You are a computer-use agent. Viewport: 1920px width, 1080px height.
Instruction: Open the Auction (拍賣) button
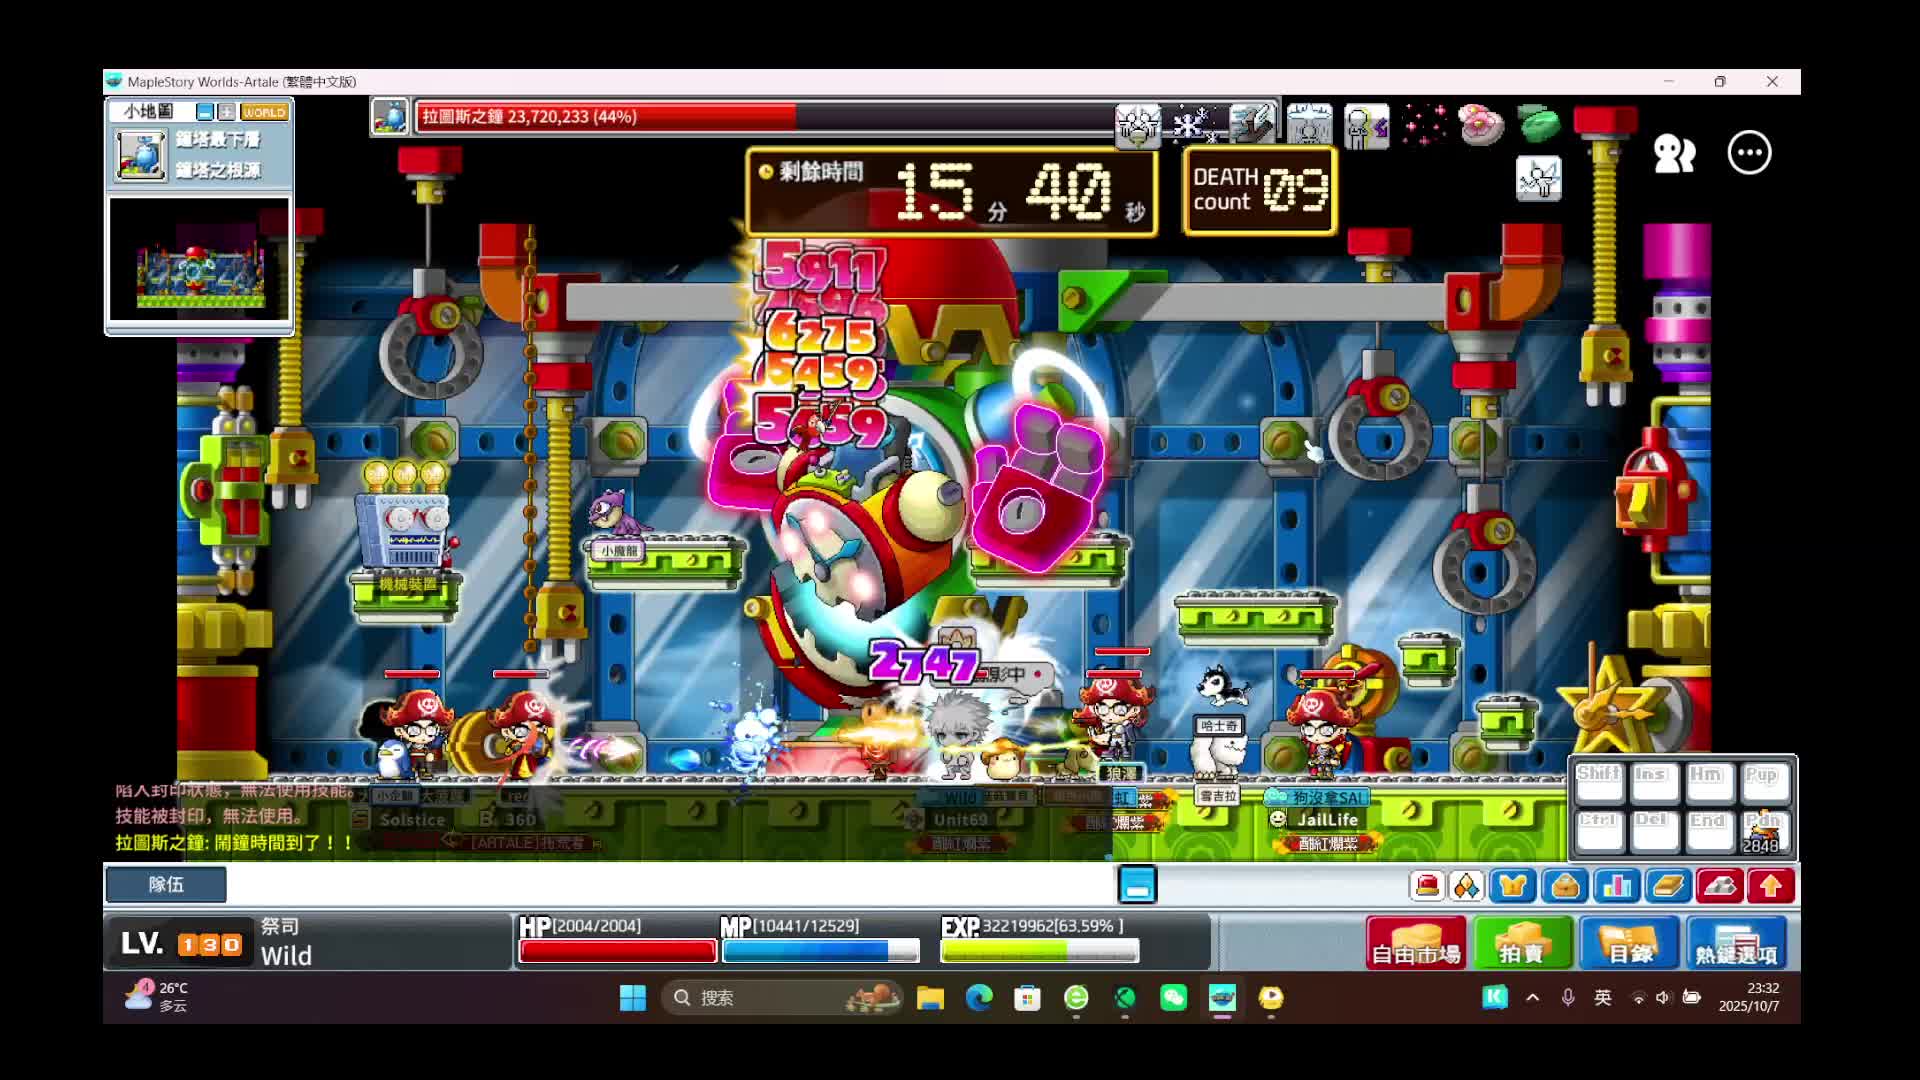(1522, 943)
